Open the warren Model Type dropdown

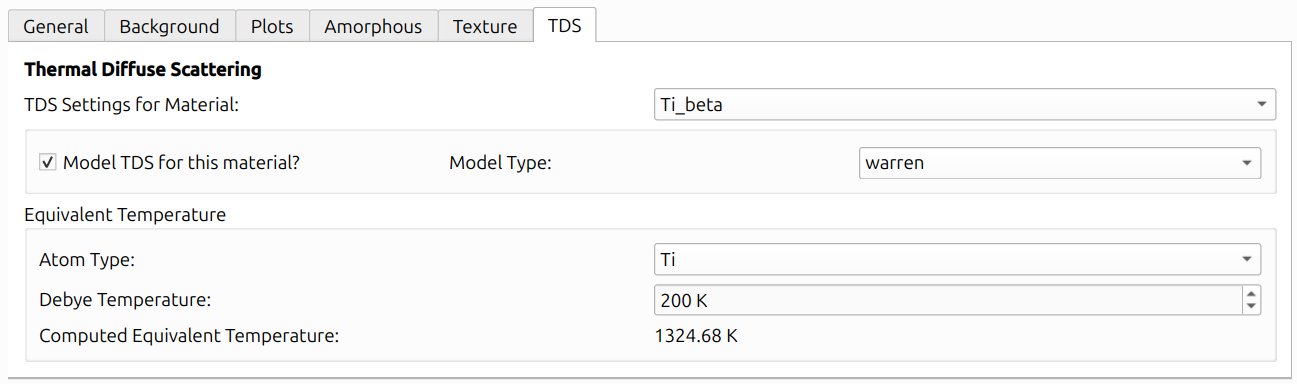click(x=1060, y=162)
